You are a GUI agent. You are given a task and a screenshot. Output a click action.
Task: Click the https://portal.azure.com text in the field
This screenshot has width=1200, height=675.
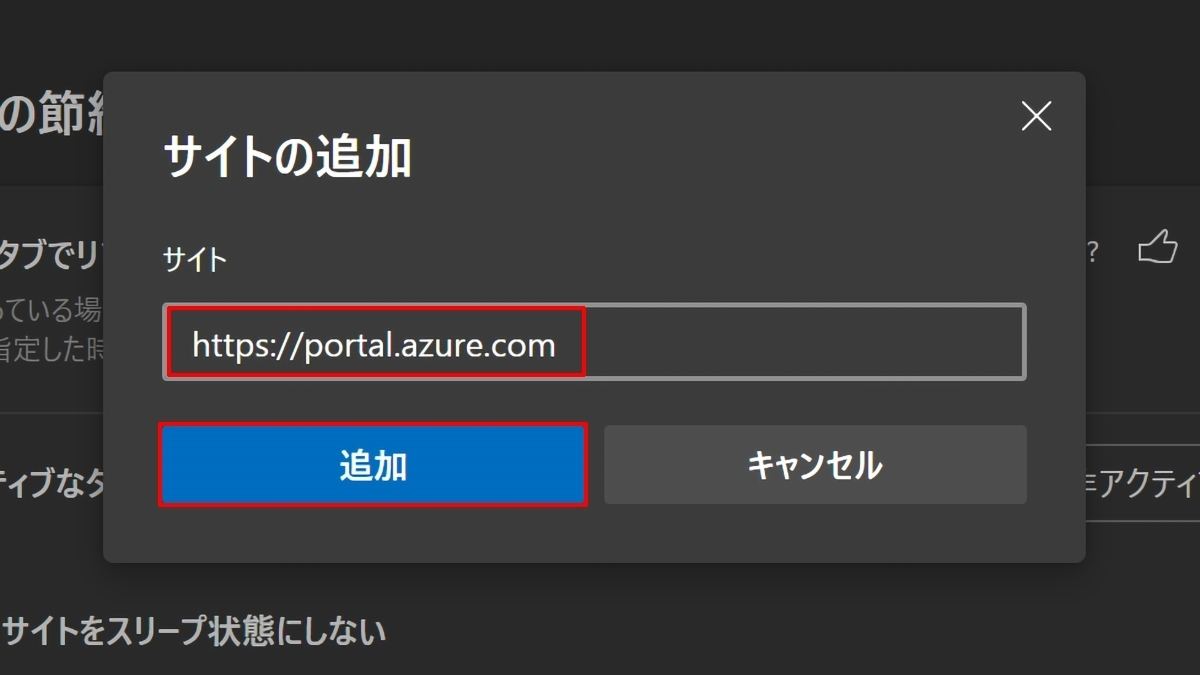373,345
